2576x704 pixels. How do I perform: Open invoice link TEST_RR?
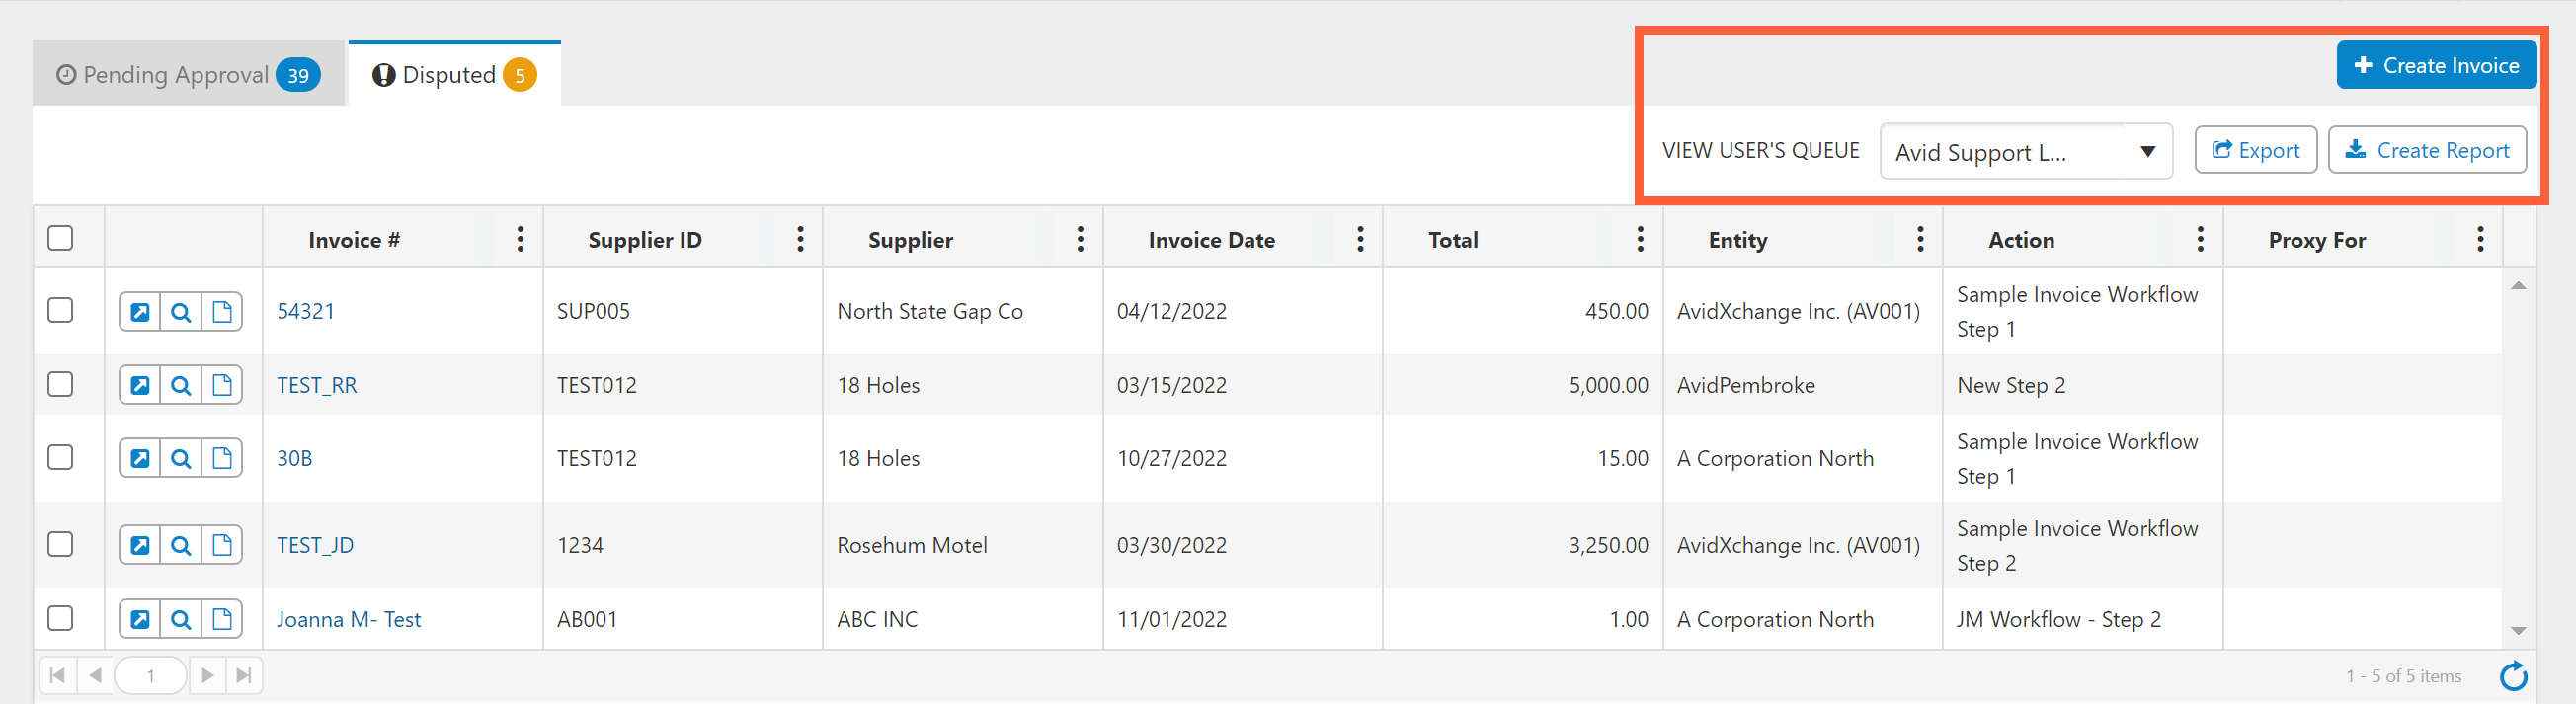(317, 385)
